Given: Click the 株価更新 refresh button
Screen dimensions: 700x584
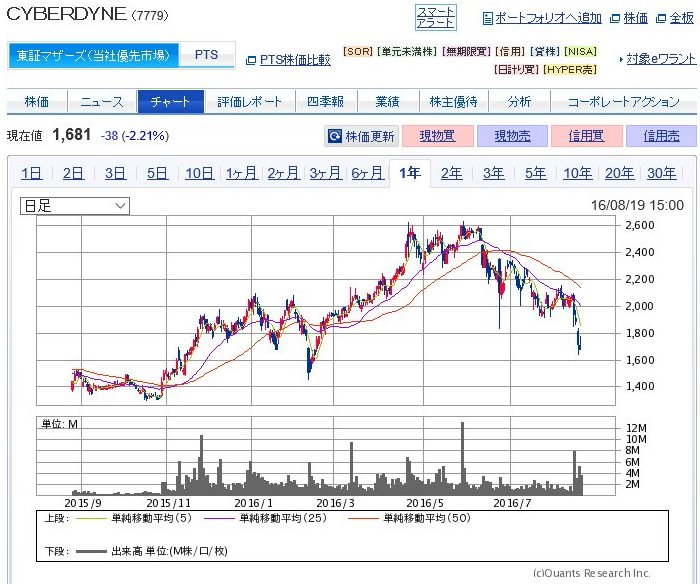Looking at the screenshot, I should point(361,136).
